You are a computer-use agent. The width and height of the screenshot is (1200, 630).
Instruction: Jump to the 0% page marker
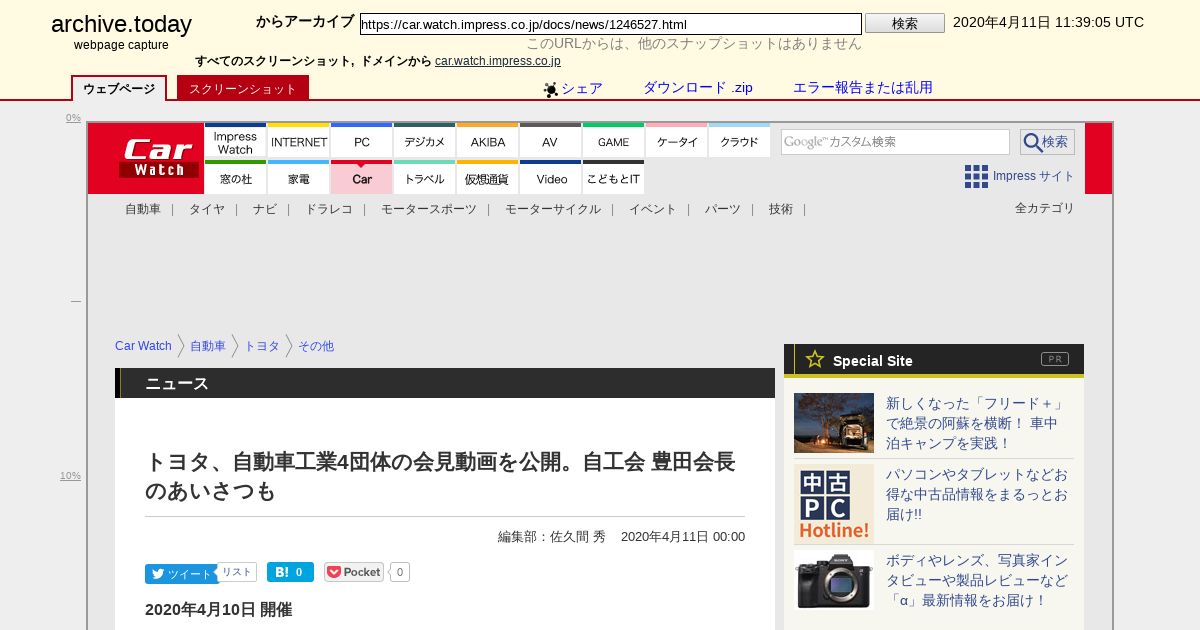(x=73, y=118)
